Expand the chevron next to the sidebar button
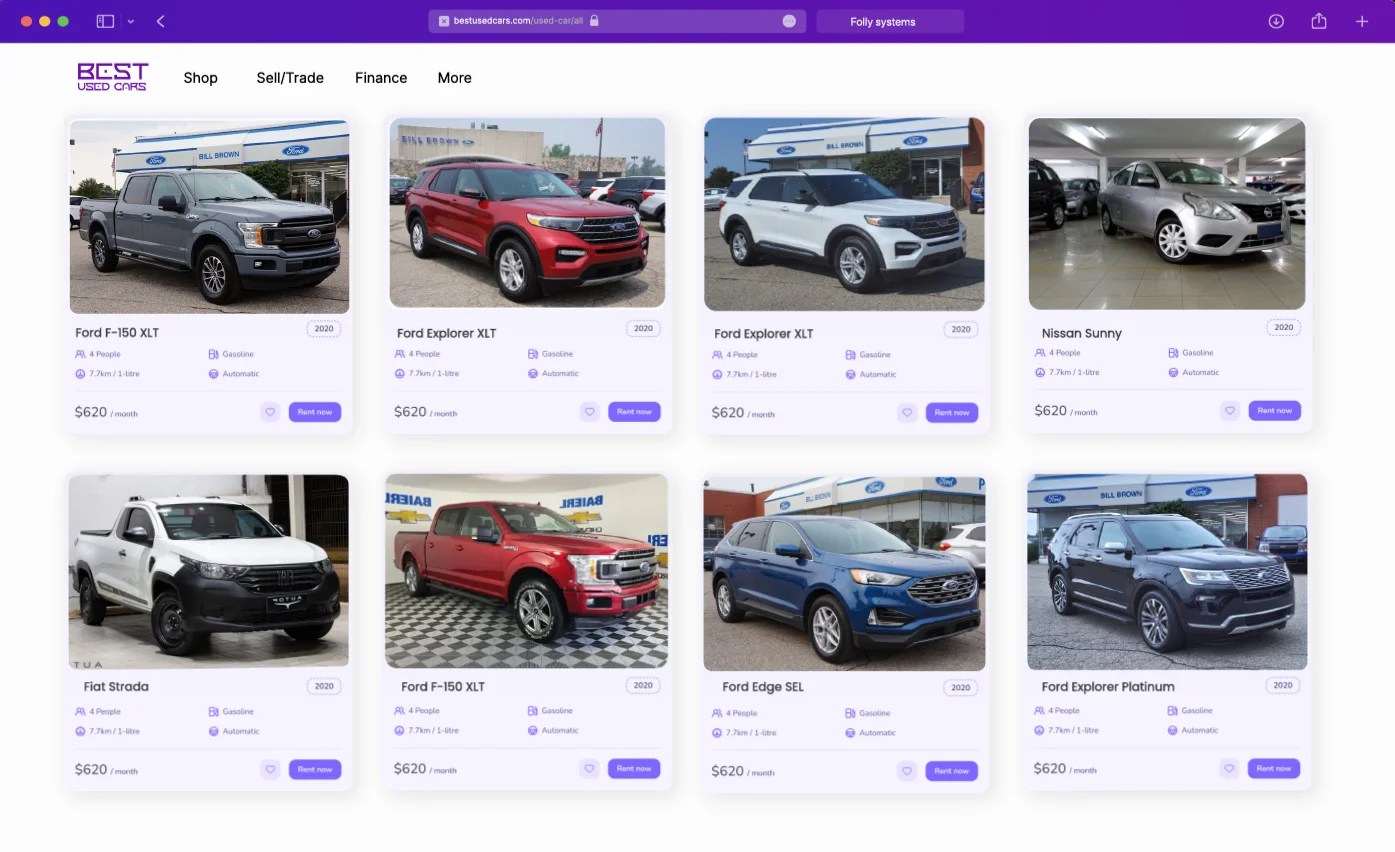1395x852 pixels. tap(131, 20)
